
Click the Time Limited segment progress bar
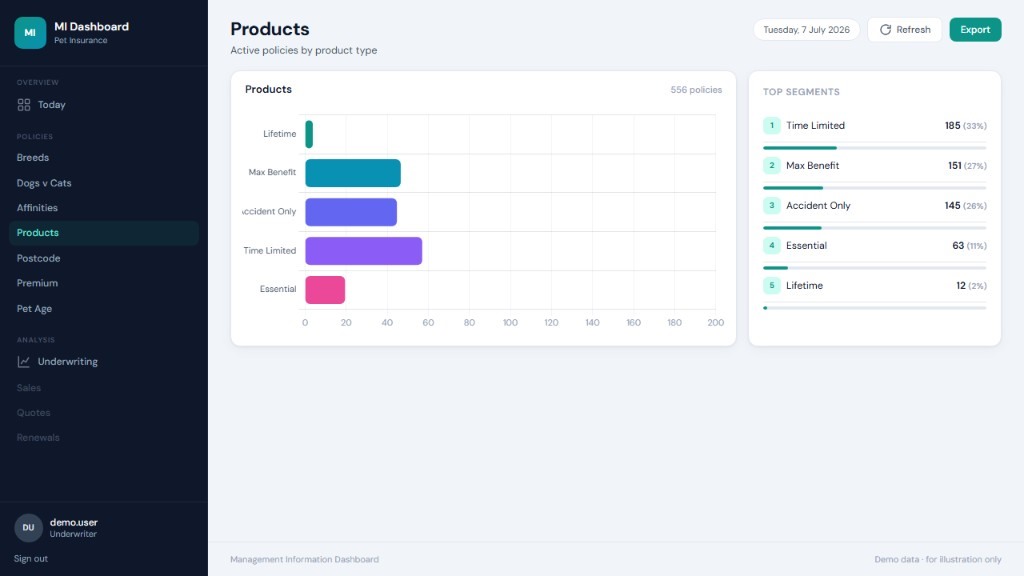pos(874,148)
